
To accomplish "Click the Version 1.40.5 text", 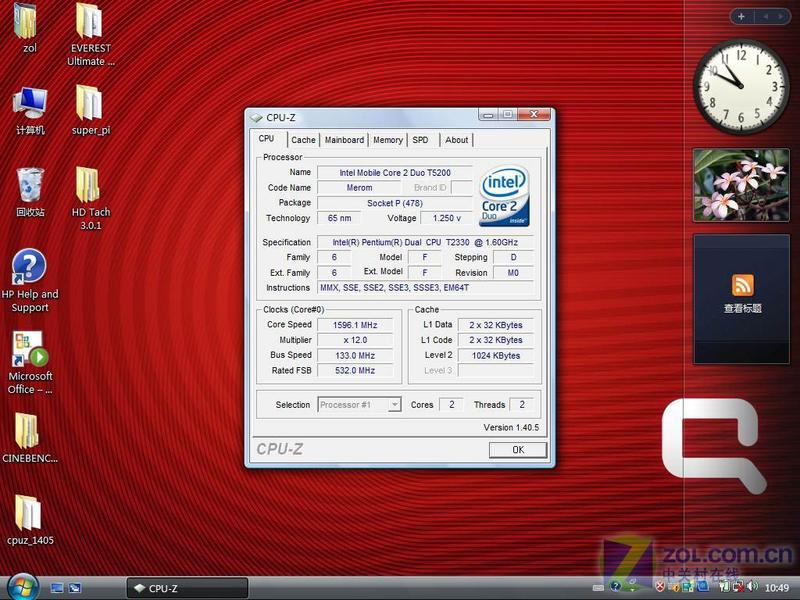I will (511, 428).
